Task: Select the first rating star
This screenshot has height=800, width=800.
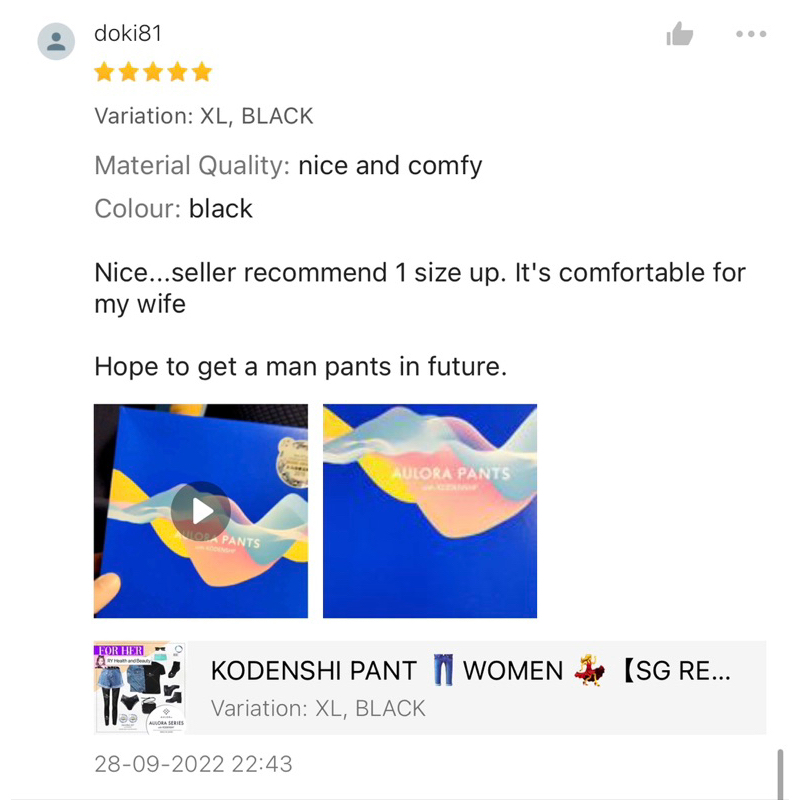Action: [x=104, y=71]
